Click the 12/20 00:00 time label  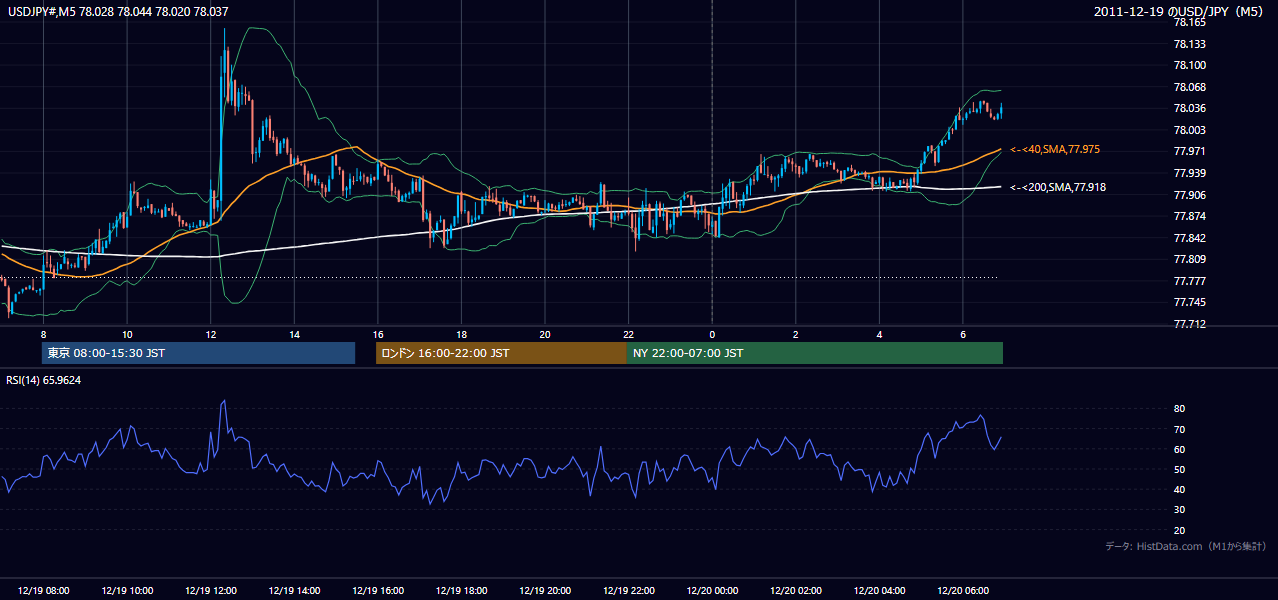tap(712, 591)
